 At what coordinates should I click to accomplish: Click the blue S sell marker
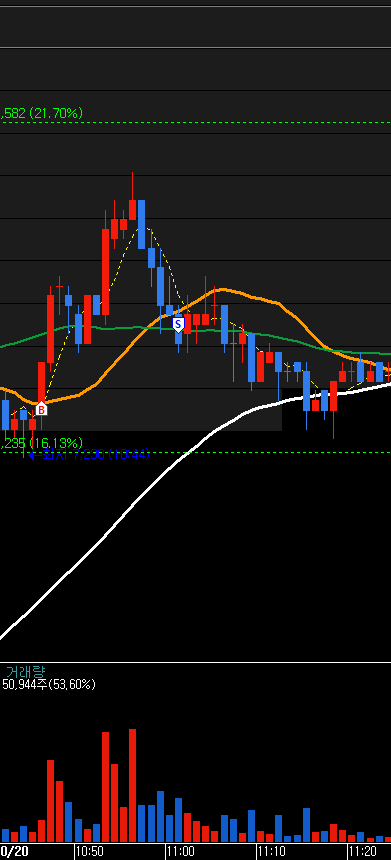(x=178, y=325)
